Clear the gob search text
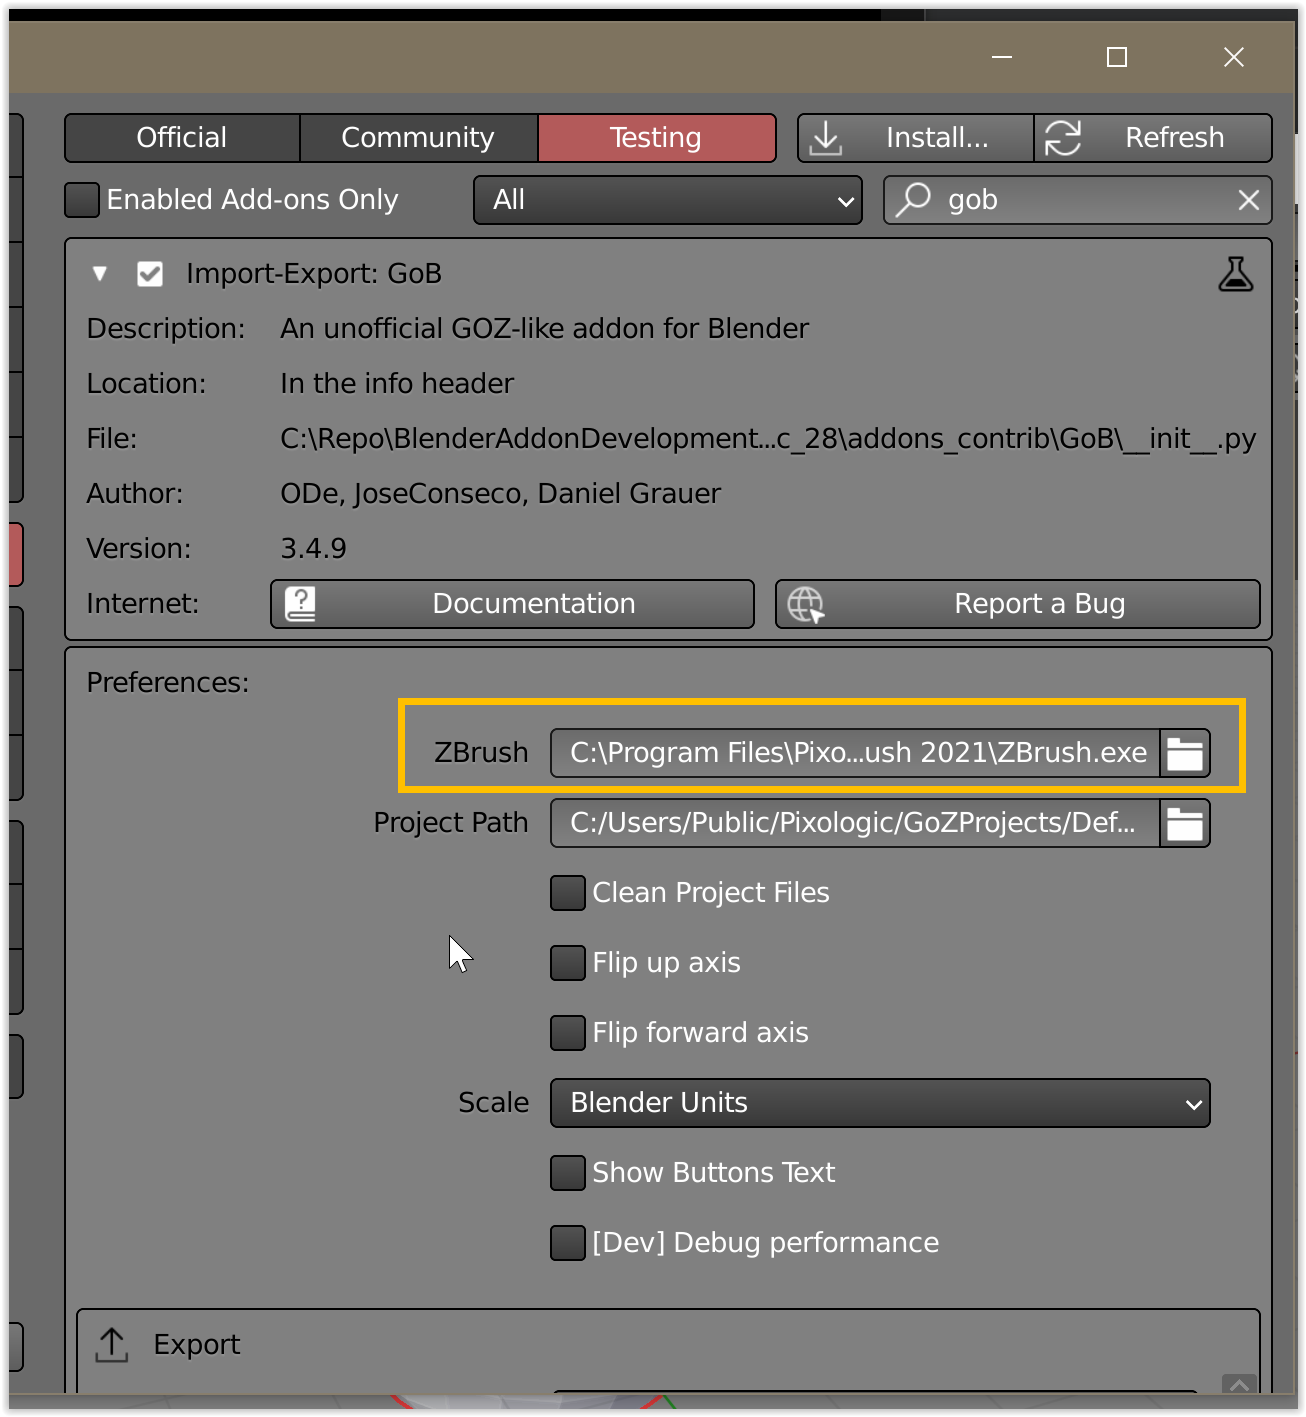1306x1417 pixels. (1248, 200)
